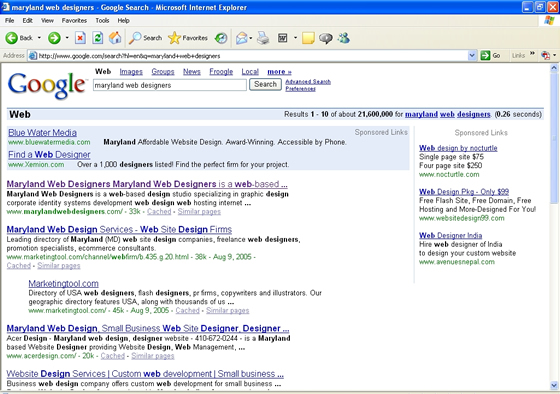Click the yellow note toolbar icon
The width and height of the screenshot is (560, 394).
(x=308, y=38)
